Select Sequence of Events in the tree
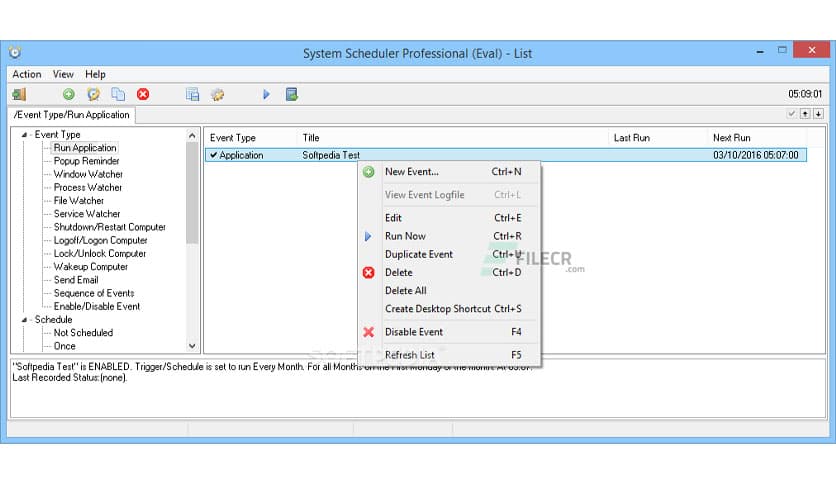 pos(94,293)
